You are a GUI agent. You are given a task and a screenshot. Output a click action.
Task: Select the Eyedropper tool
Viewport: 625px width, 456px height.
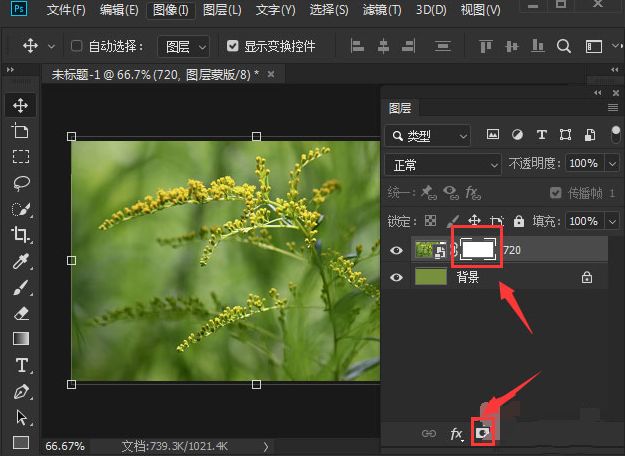(x=21, y=261)
